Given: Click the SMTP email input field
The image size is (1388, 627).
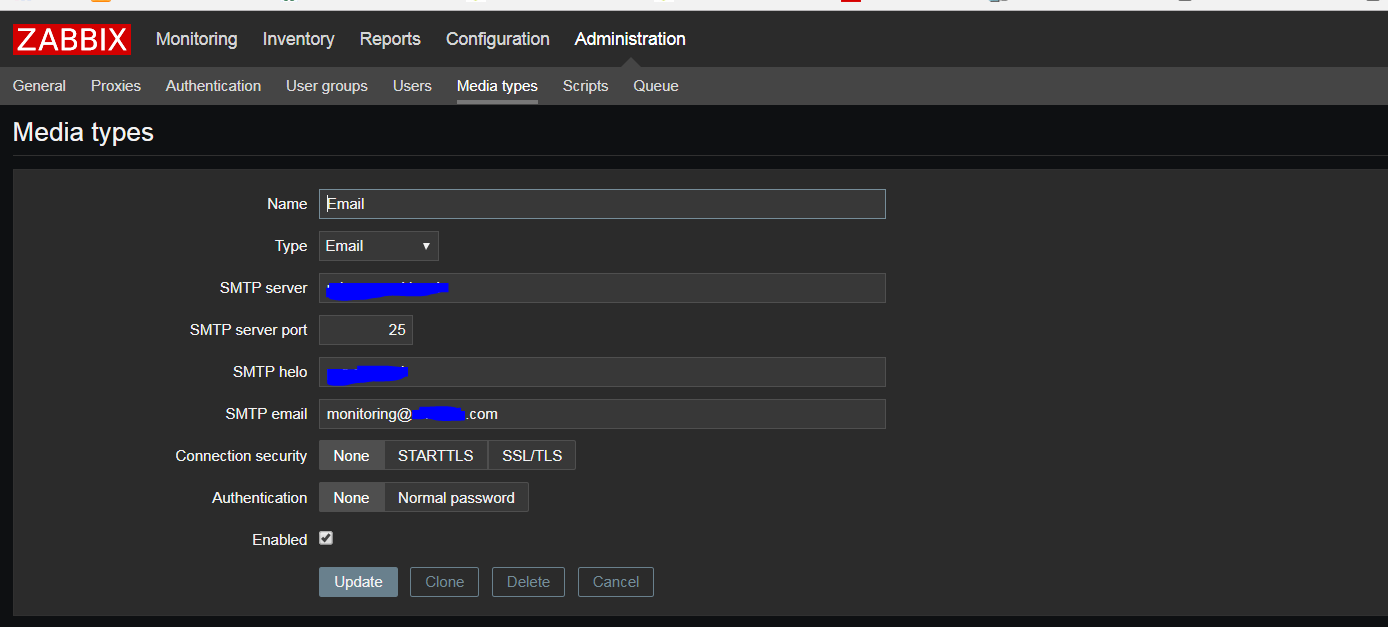Looking at the screenshot, I should 602,413.
